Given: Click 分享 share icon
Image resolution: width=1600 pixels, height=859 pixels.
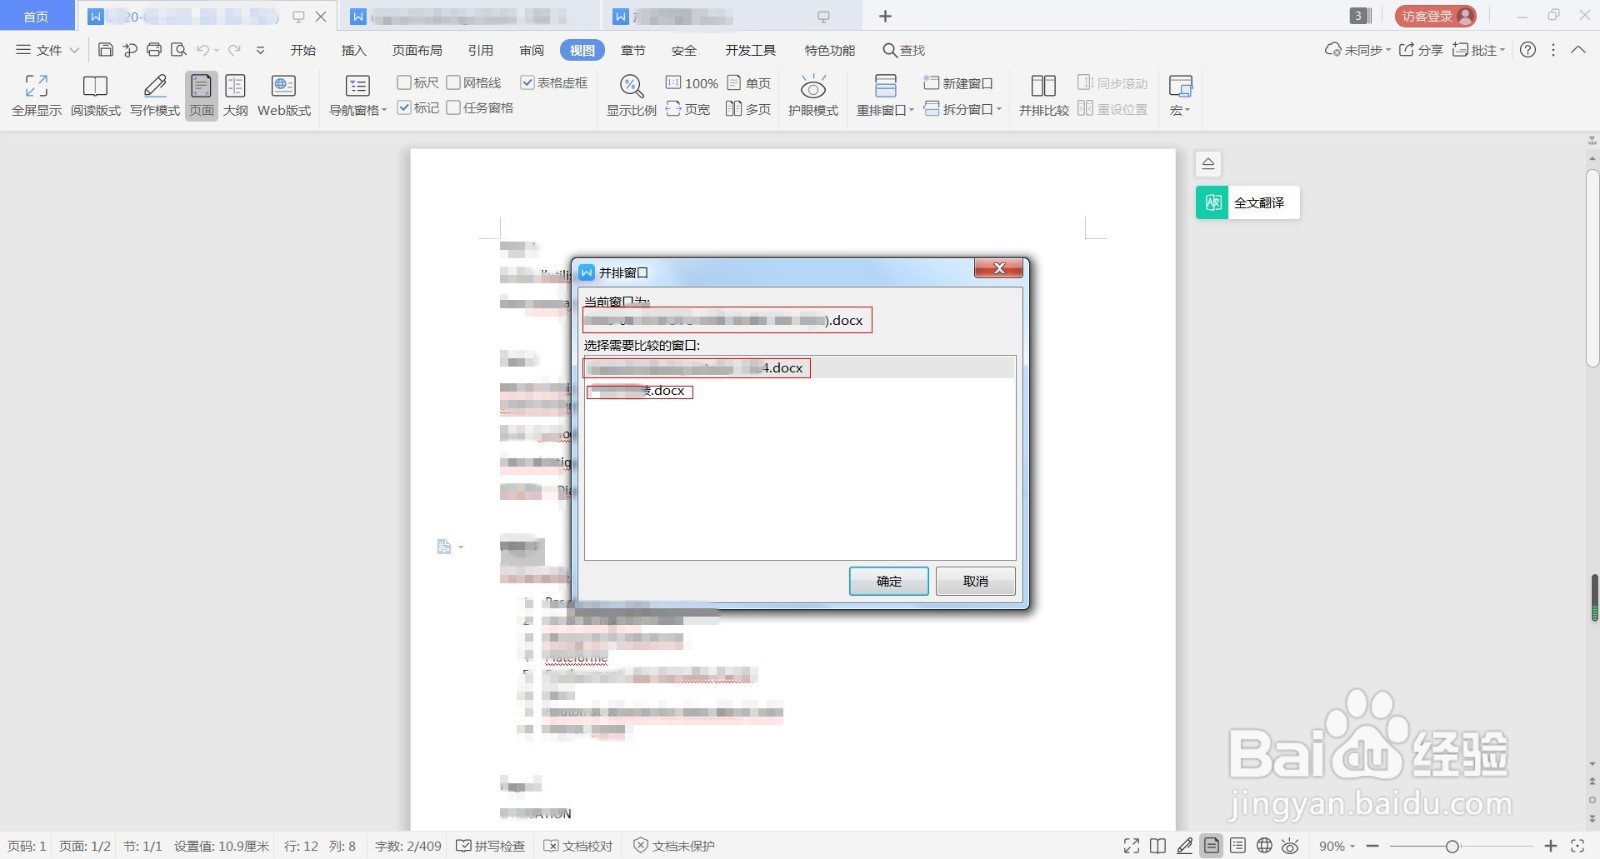Looking at the screenshot, I should [x=1420, y=50].
